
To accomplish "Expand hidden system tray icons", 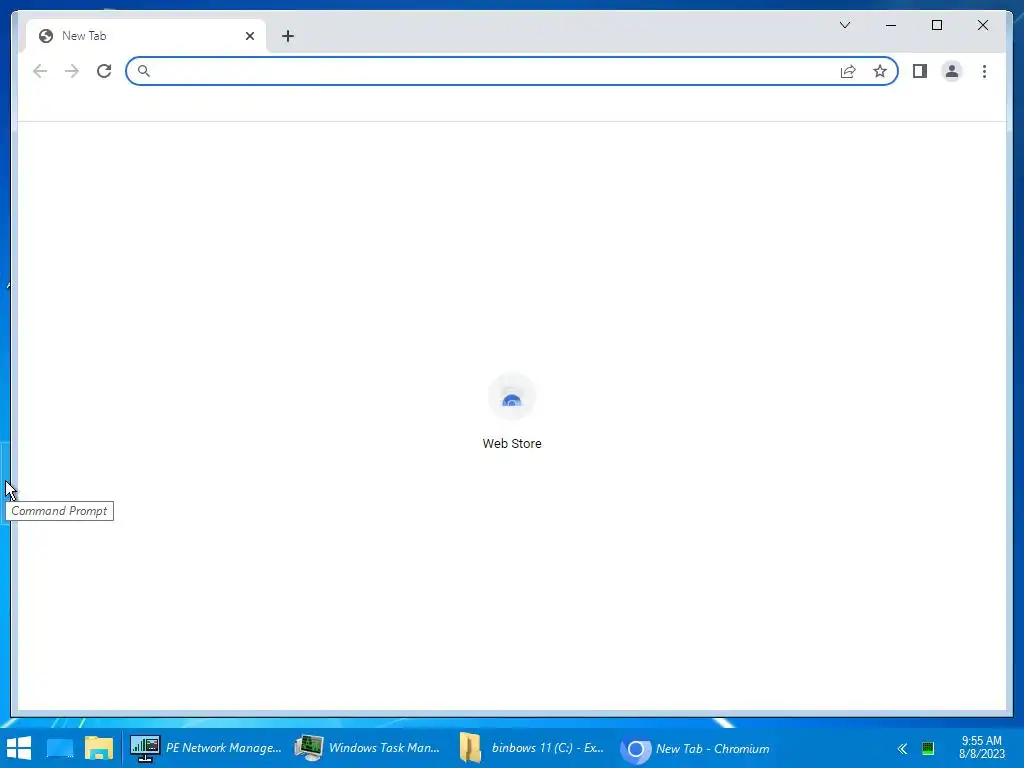I will 902,748.
